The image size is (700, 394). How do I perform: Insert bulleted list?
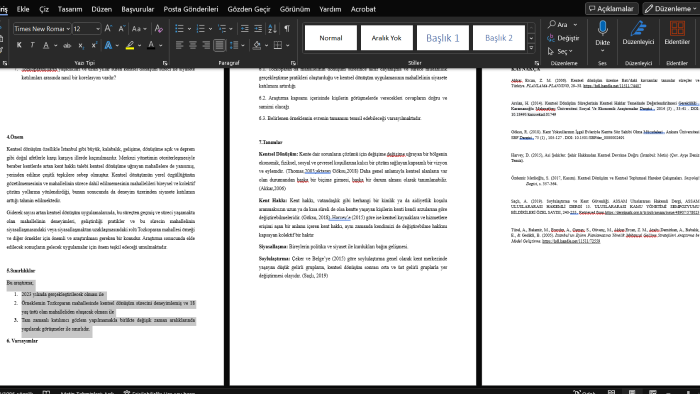(x=179, y=29)
